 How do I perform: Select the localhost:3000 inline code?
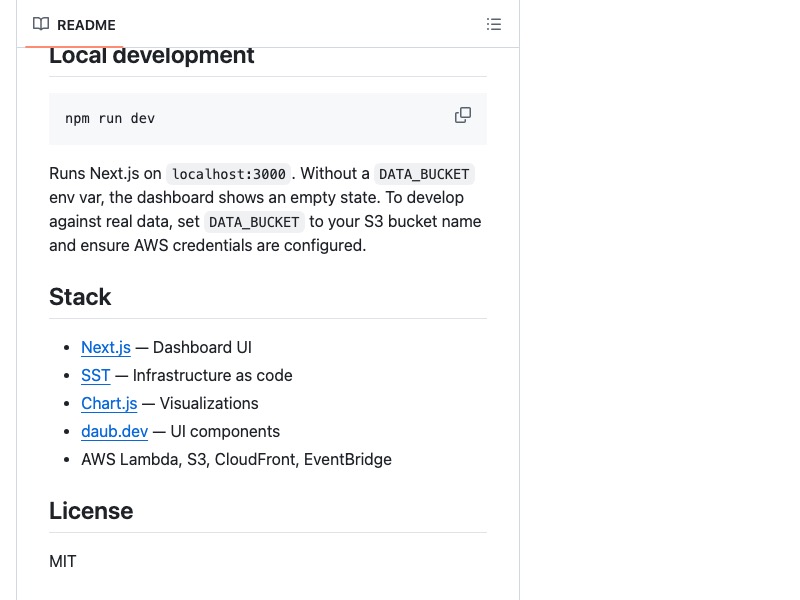(x=228, y=173)
